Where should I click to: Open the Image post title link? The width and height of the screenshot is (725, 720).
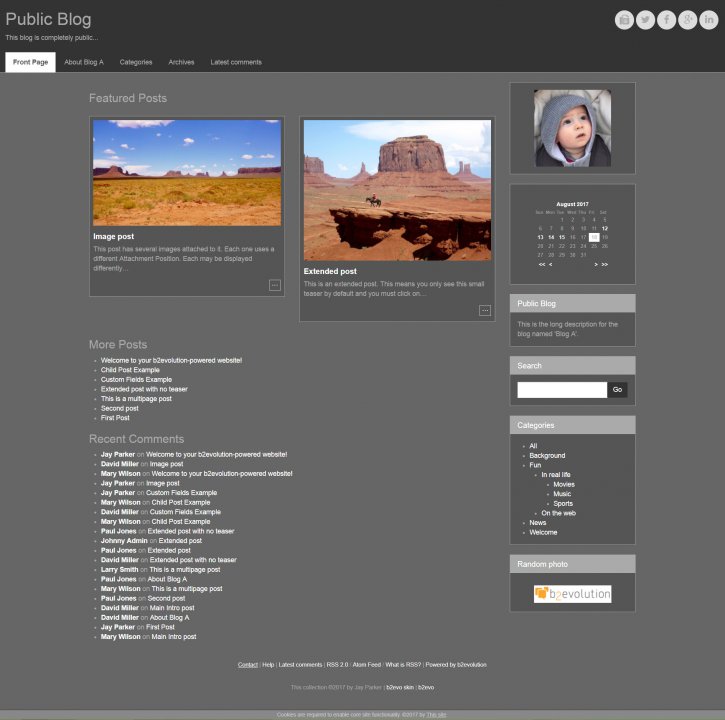click(113, 236)
